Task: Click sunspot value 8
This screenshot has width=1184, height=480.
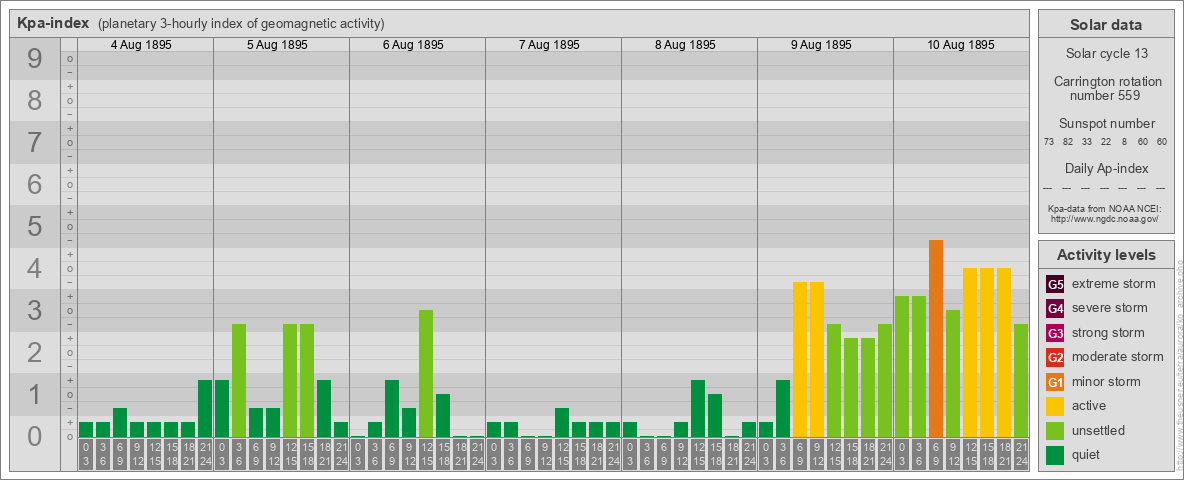Action: coord(1124,142)
